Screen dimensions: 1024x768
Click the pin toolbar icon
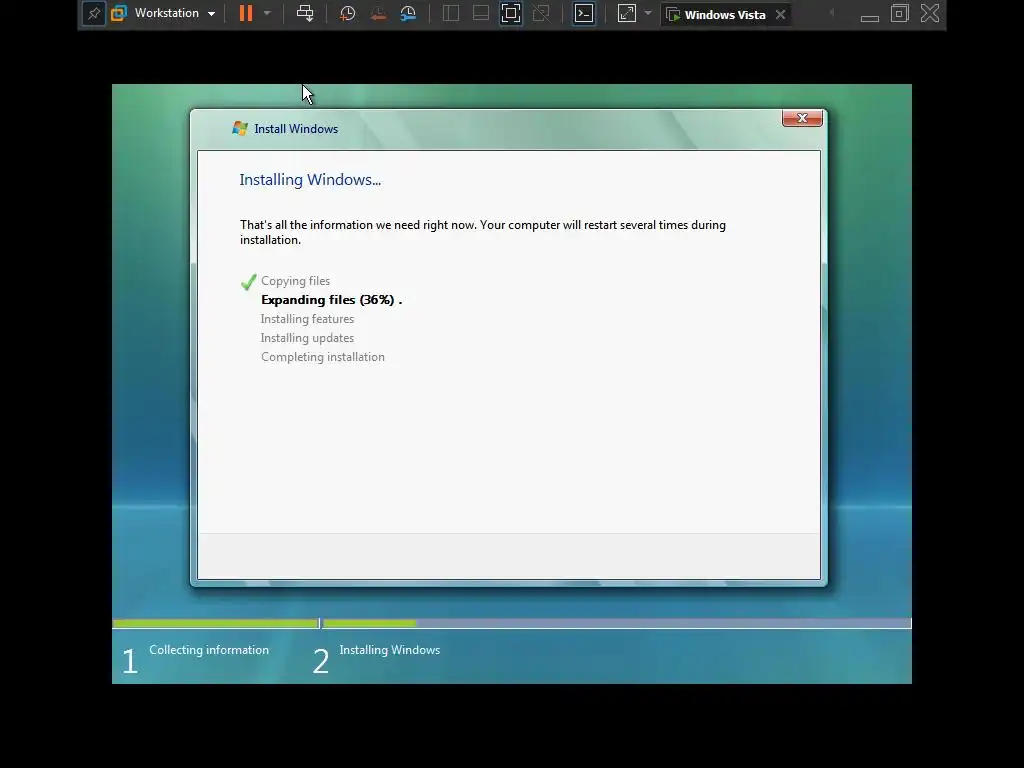[94, 14]
